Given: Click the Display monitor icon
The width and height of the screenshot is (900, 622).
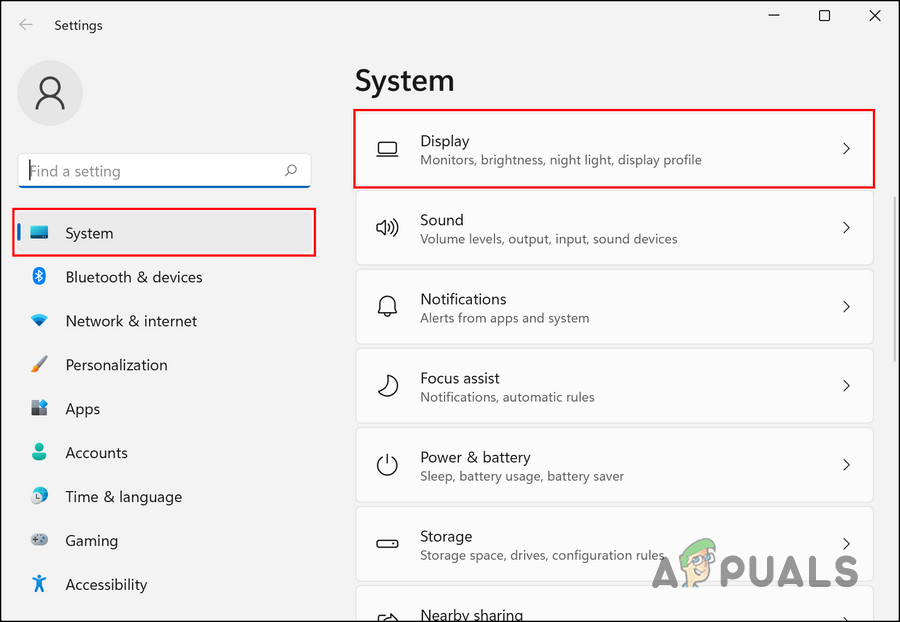Looking at the screenshot, I should coord(388,148).
